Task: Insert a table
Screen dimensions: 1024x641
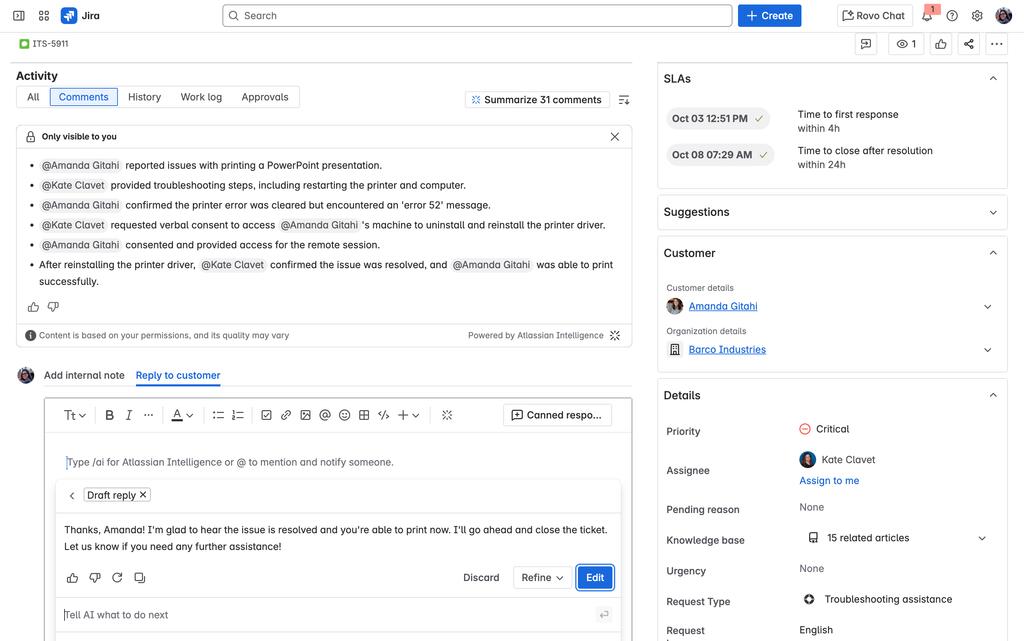Action: (364, 415)
